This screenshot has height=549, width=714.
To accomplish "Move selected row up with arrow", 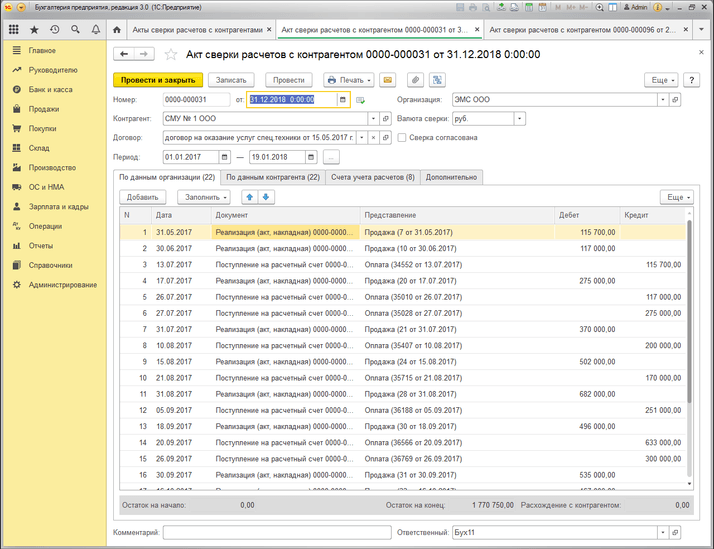I will coord(250,197).
